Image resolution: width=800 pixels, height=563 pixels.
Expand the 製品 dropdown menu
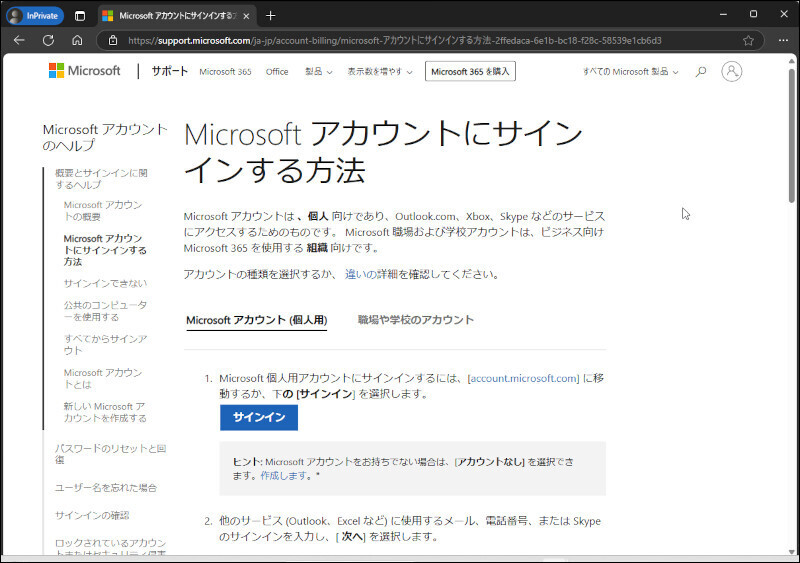click(x=318, y=72)
